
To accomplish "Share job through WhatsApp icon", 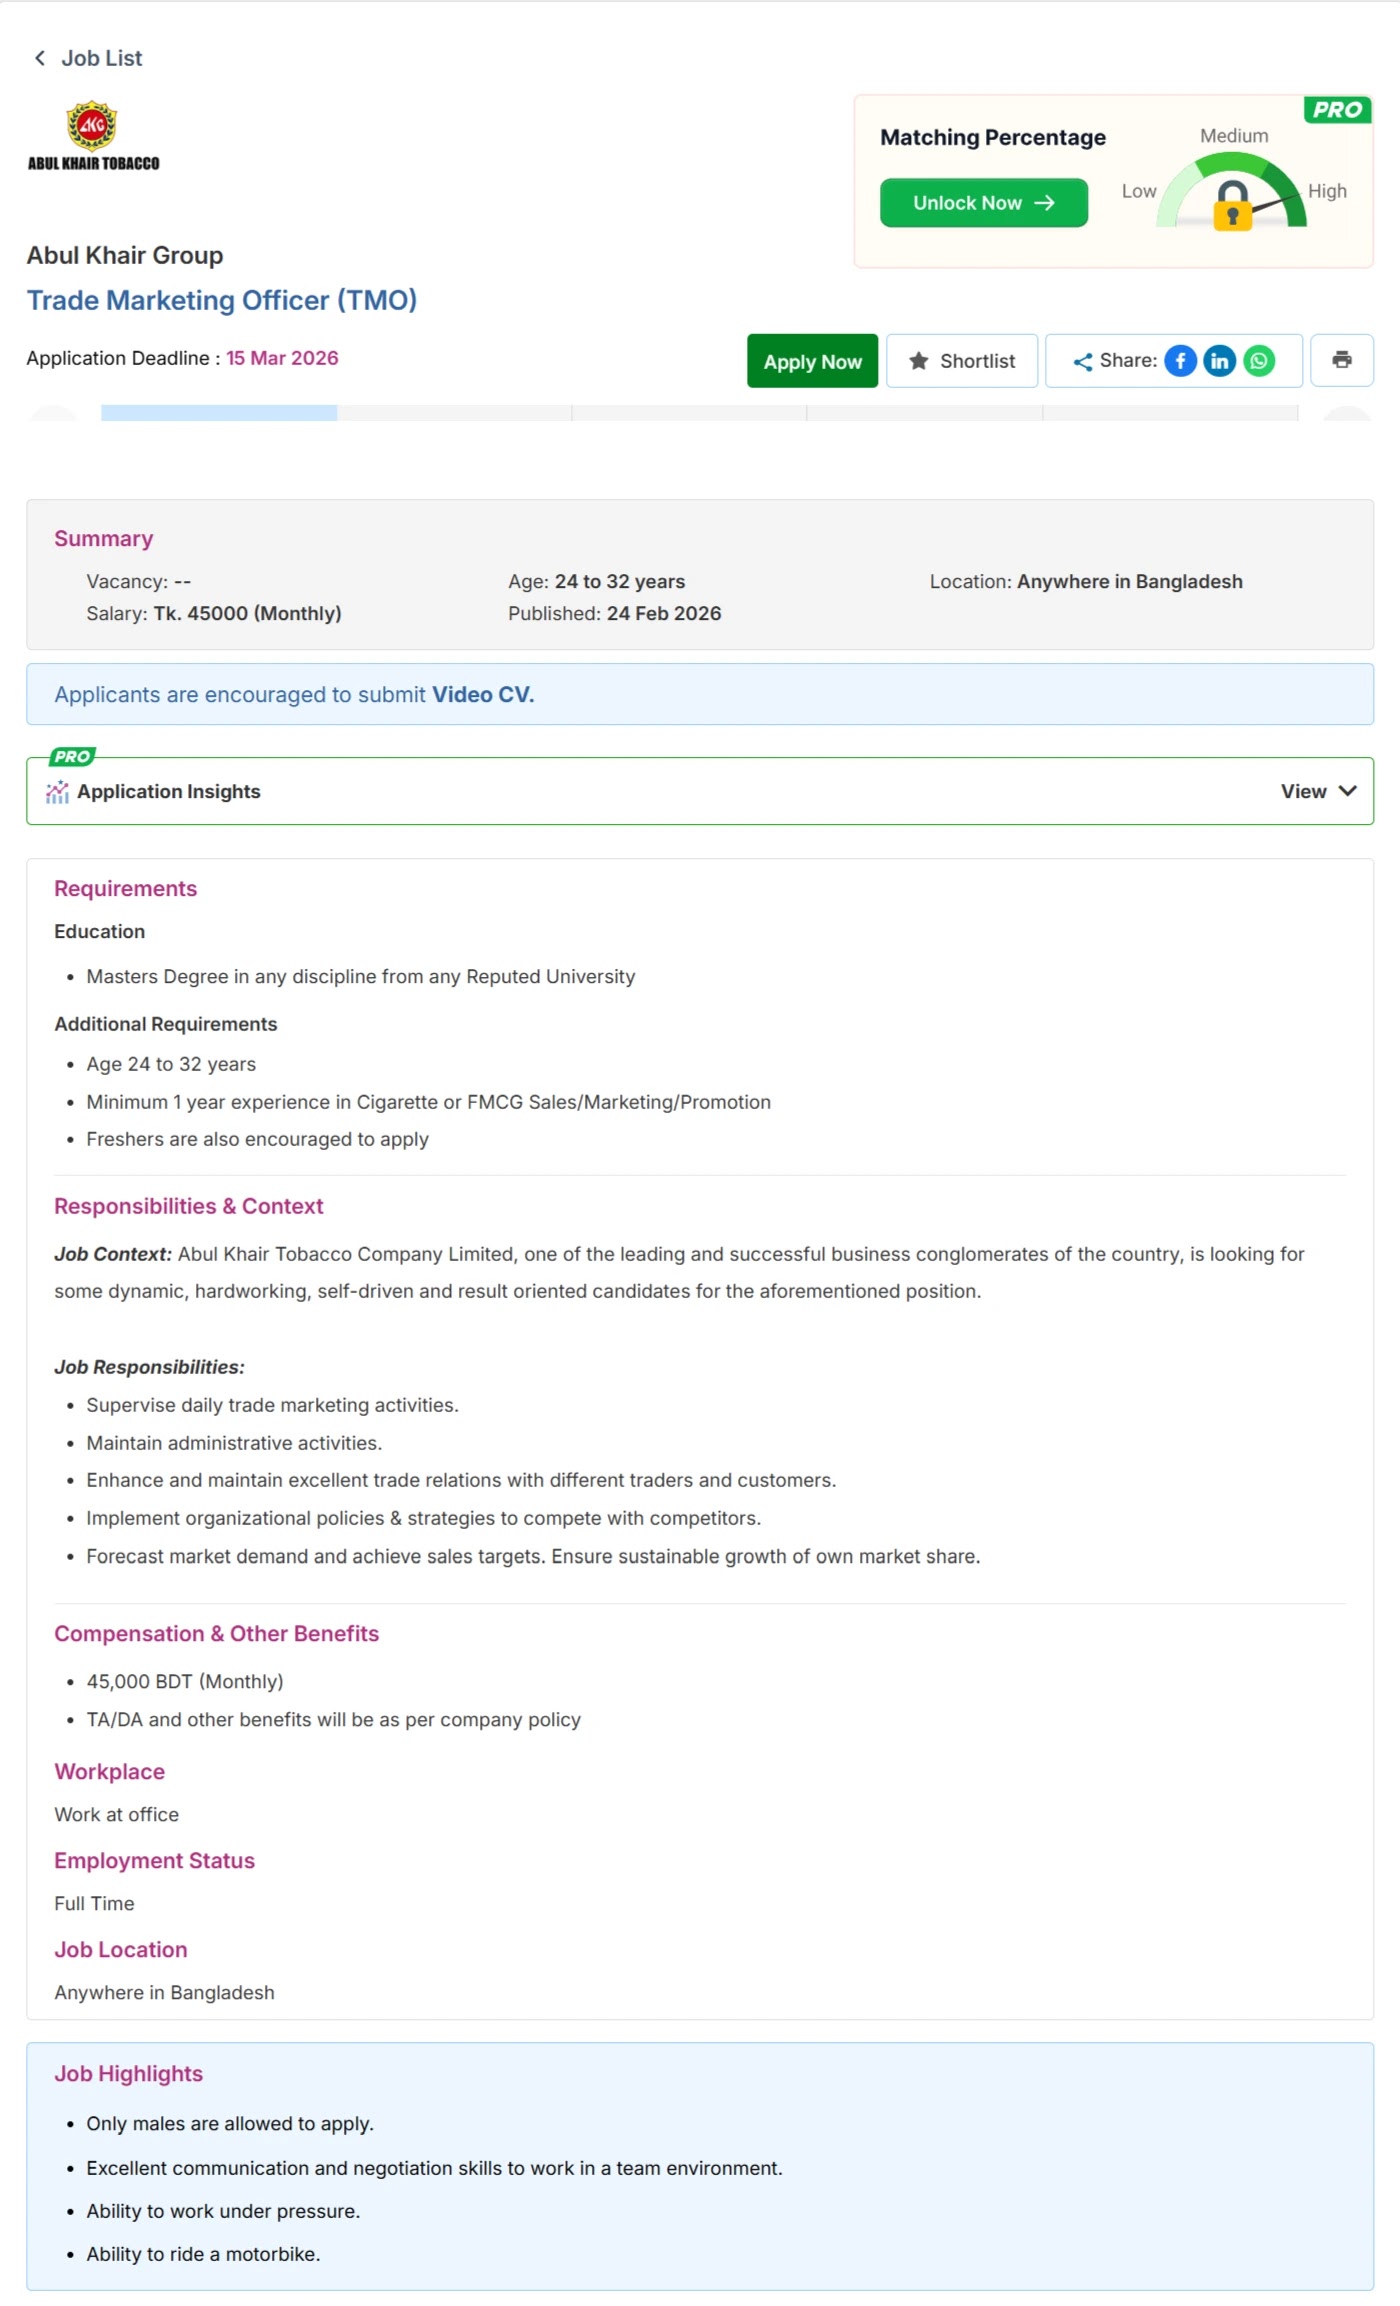I will pyautogui.click(x=1259, y=361).
